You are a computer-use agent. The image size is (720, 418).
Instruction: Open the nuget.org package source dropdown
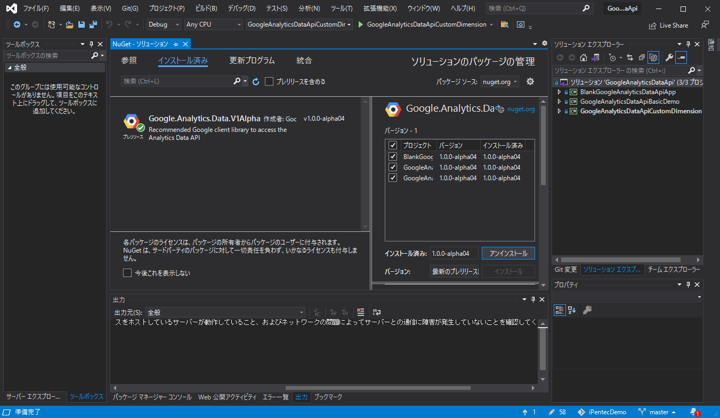[x=500, y=82]
